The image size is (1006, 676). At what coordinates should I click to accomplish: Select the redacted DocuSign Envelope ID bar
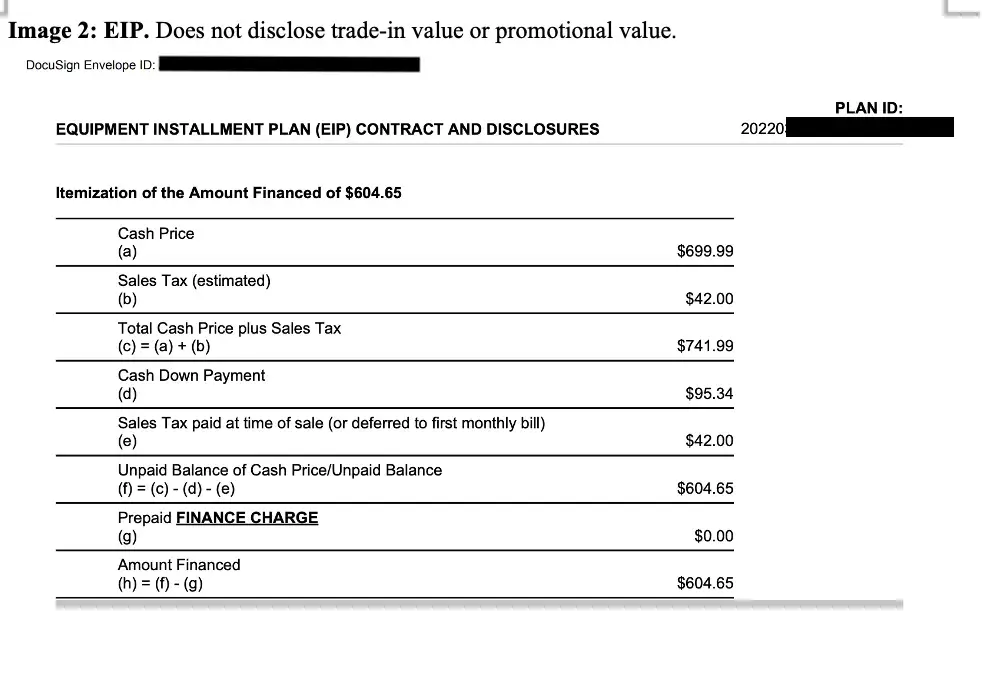(289, 65)
